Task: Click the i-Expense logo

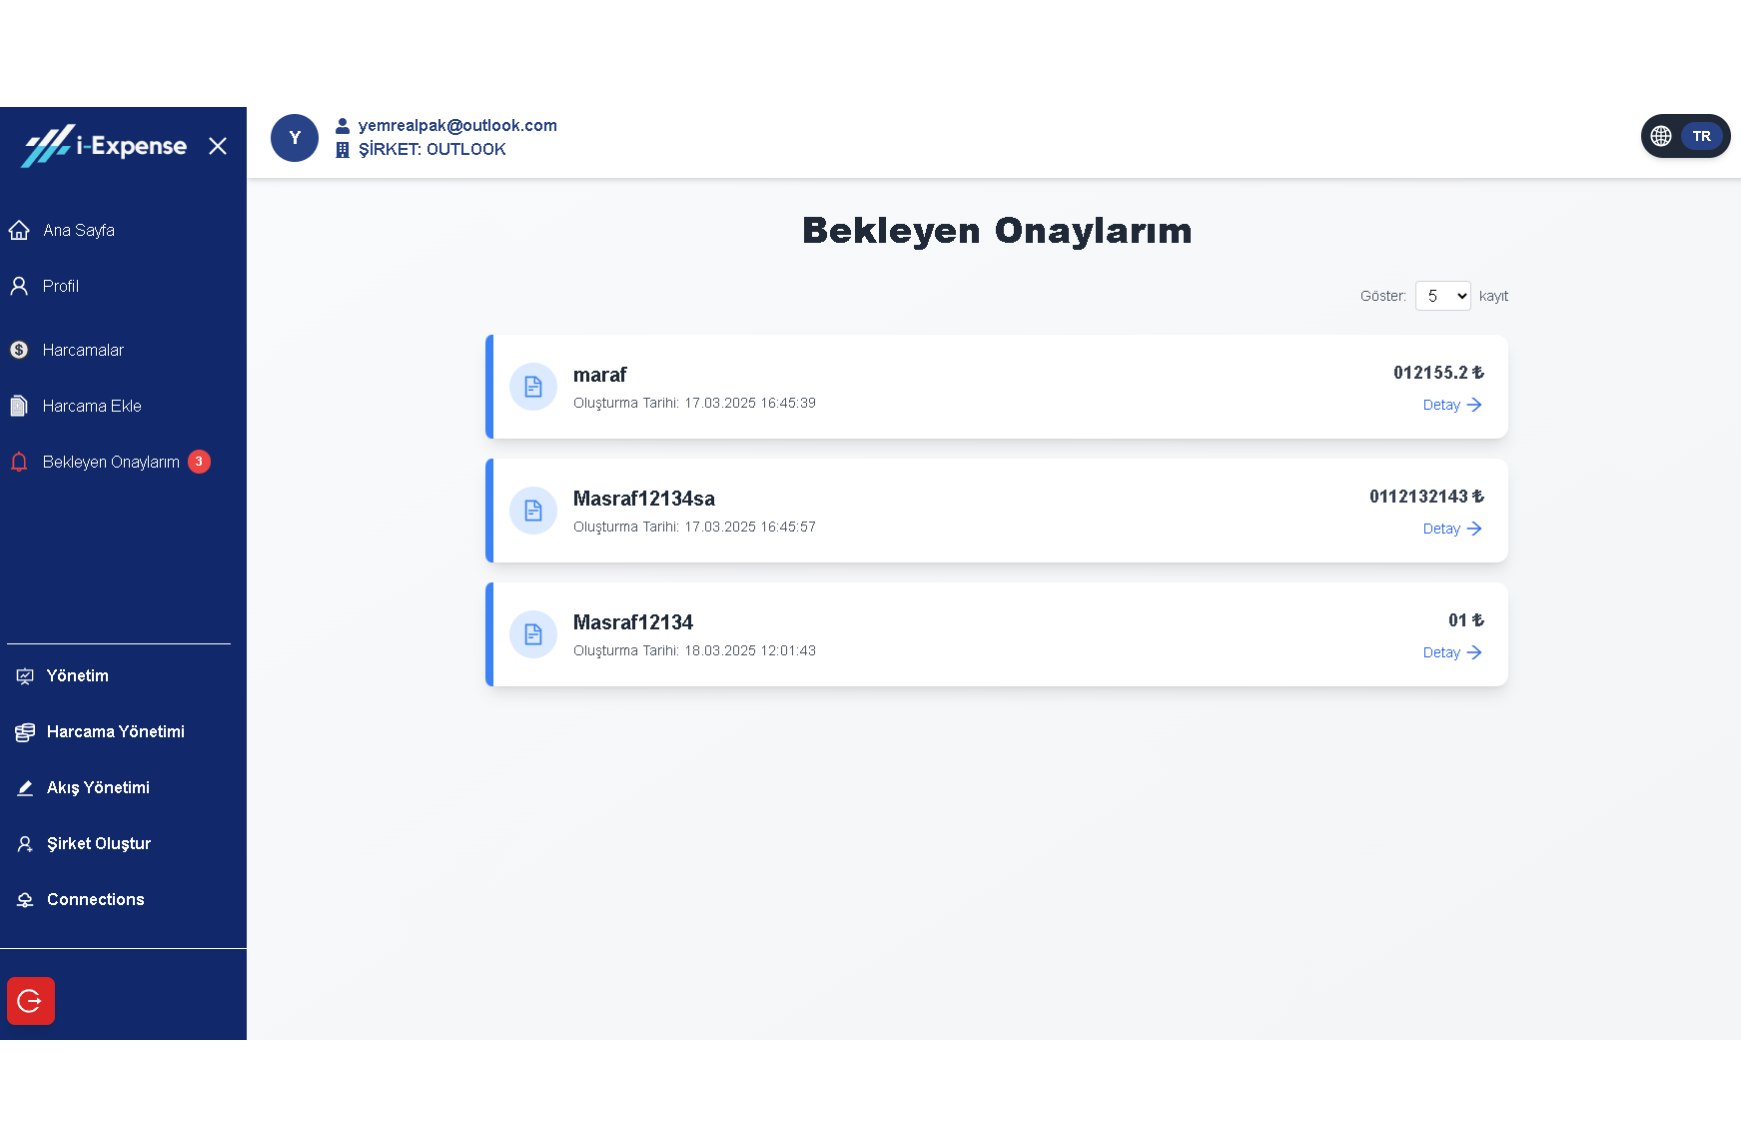Action: (105, 146)
